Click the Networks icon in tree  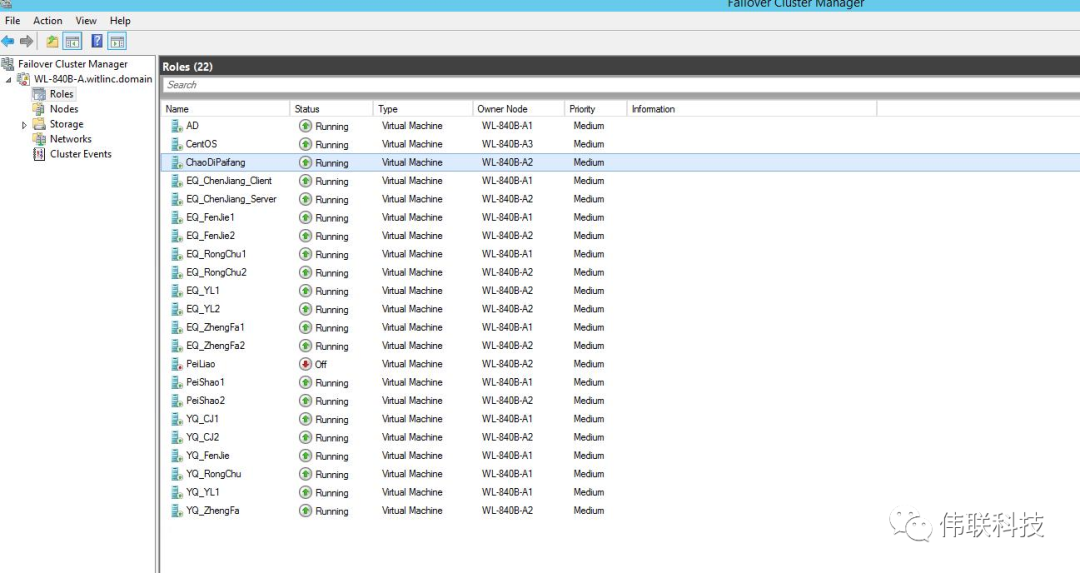point(39,139)
